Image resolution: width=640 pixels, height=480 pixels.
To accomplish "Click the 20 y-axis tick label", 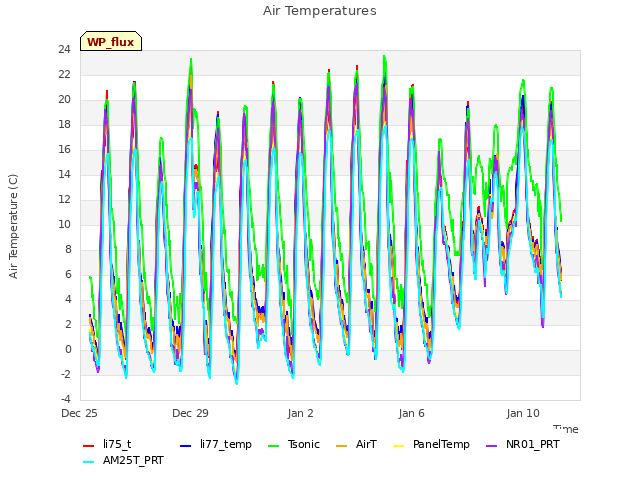I will pos(64,99).
